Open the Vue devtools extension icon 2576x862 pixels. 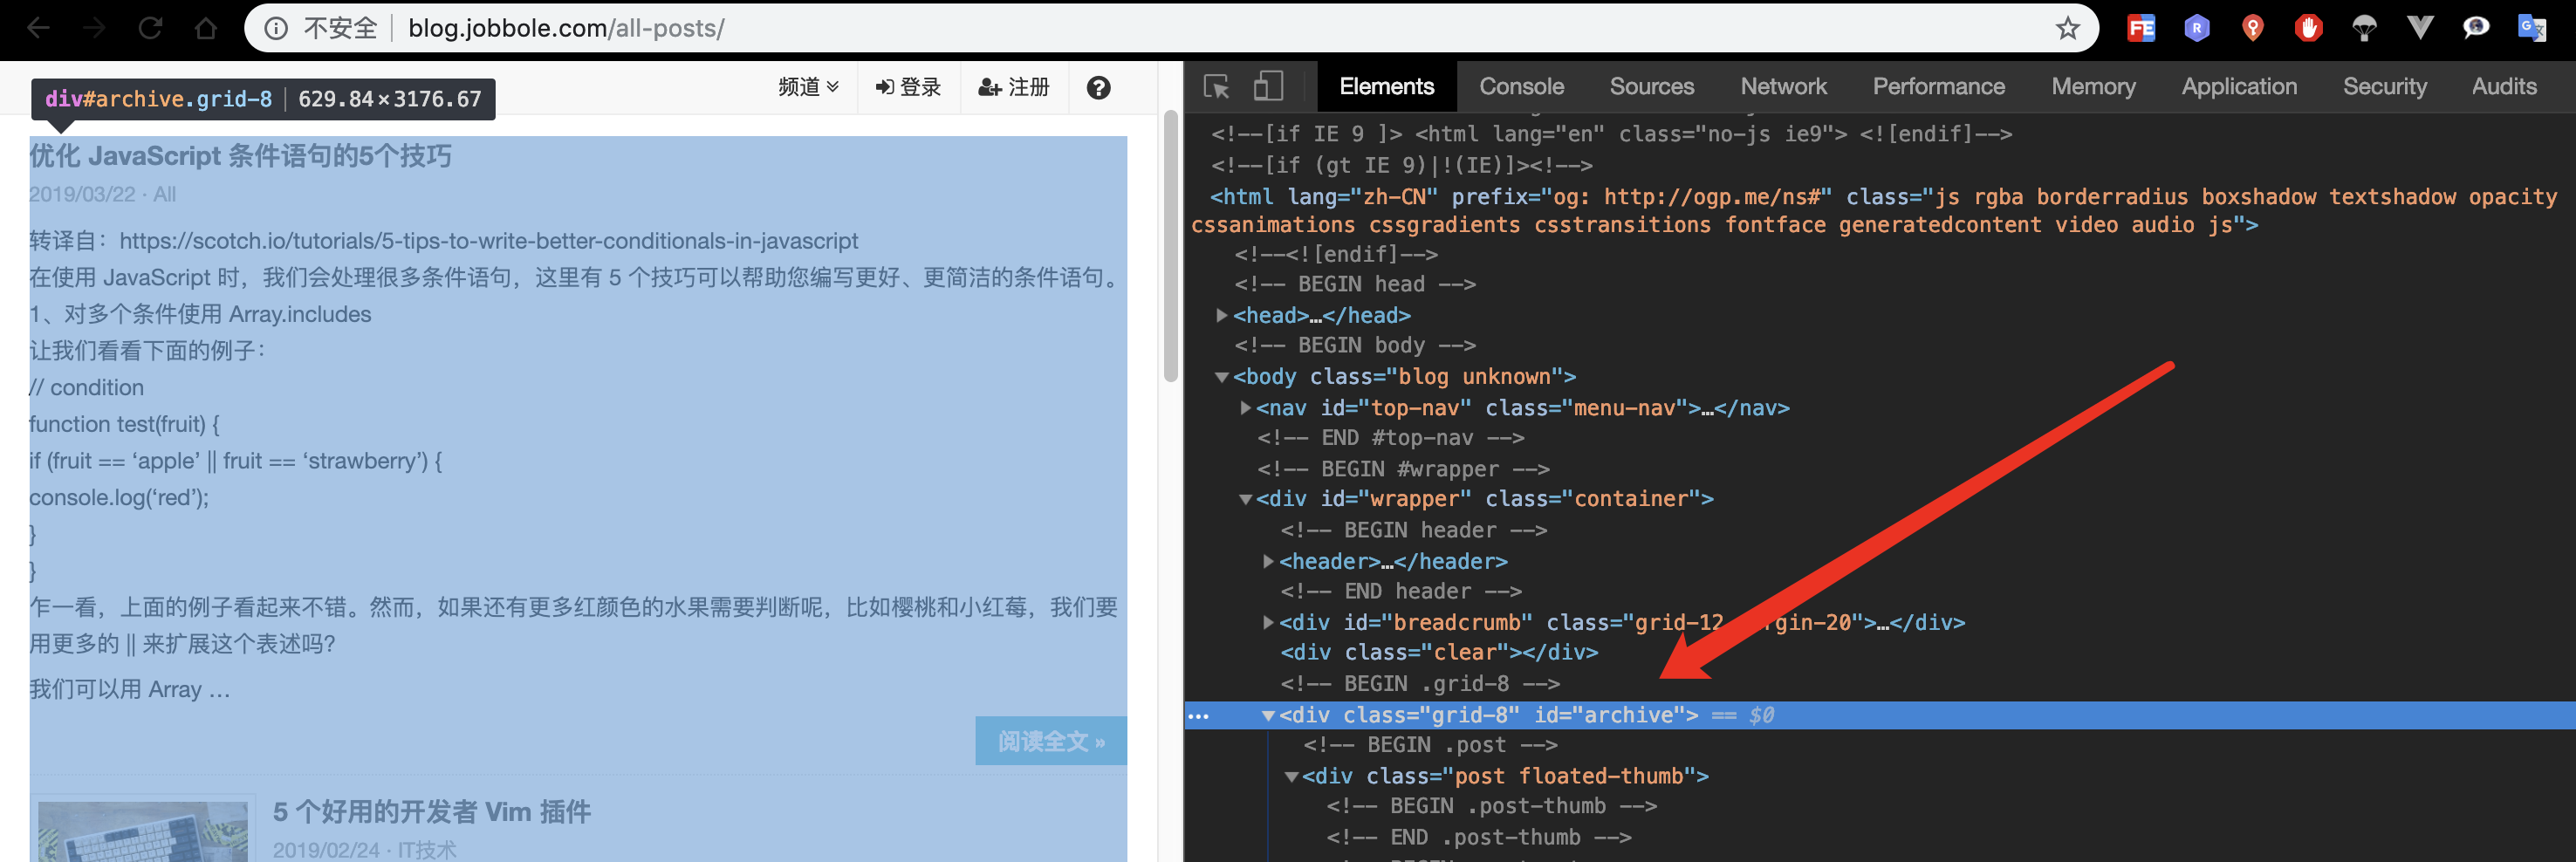click(2420, 28)
